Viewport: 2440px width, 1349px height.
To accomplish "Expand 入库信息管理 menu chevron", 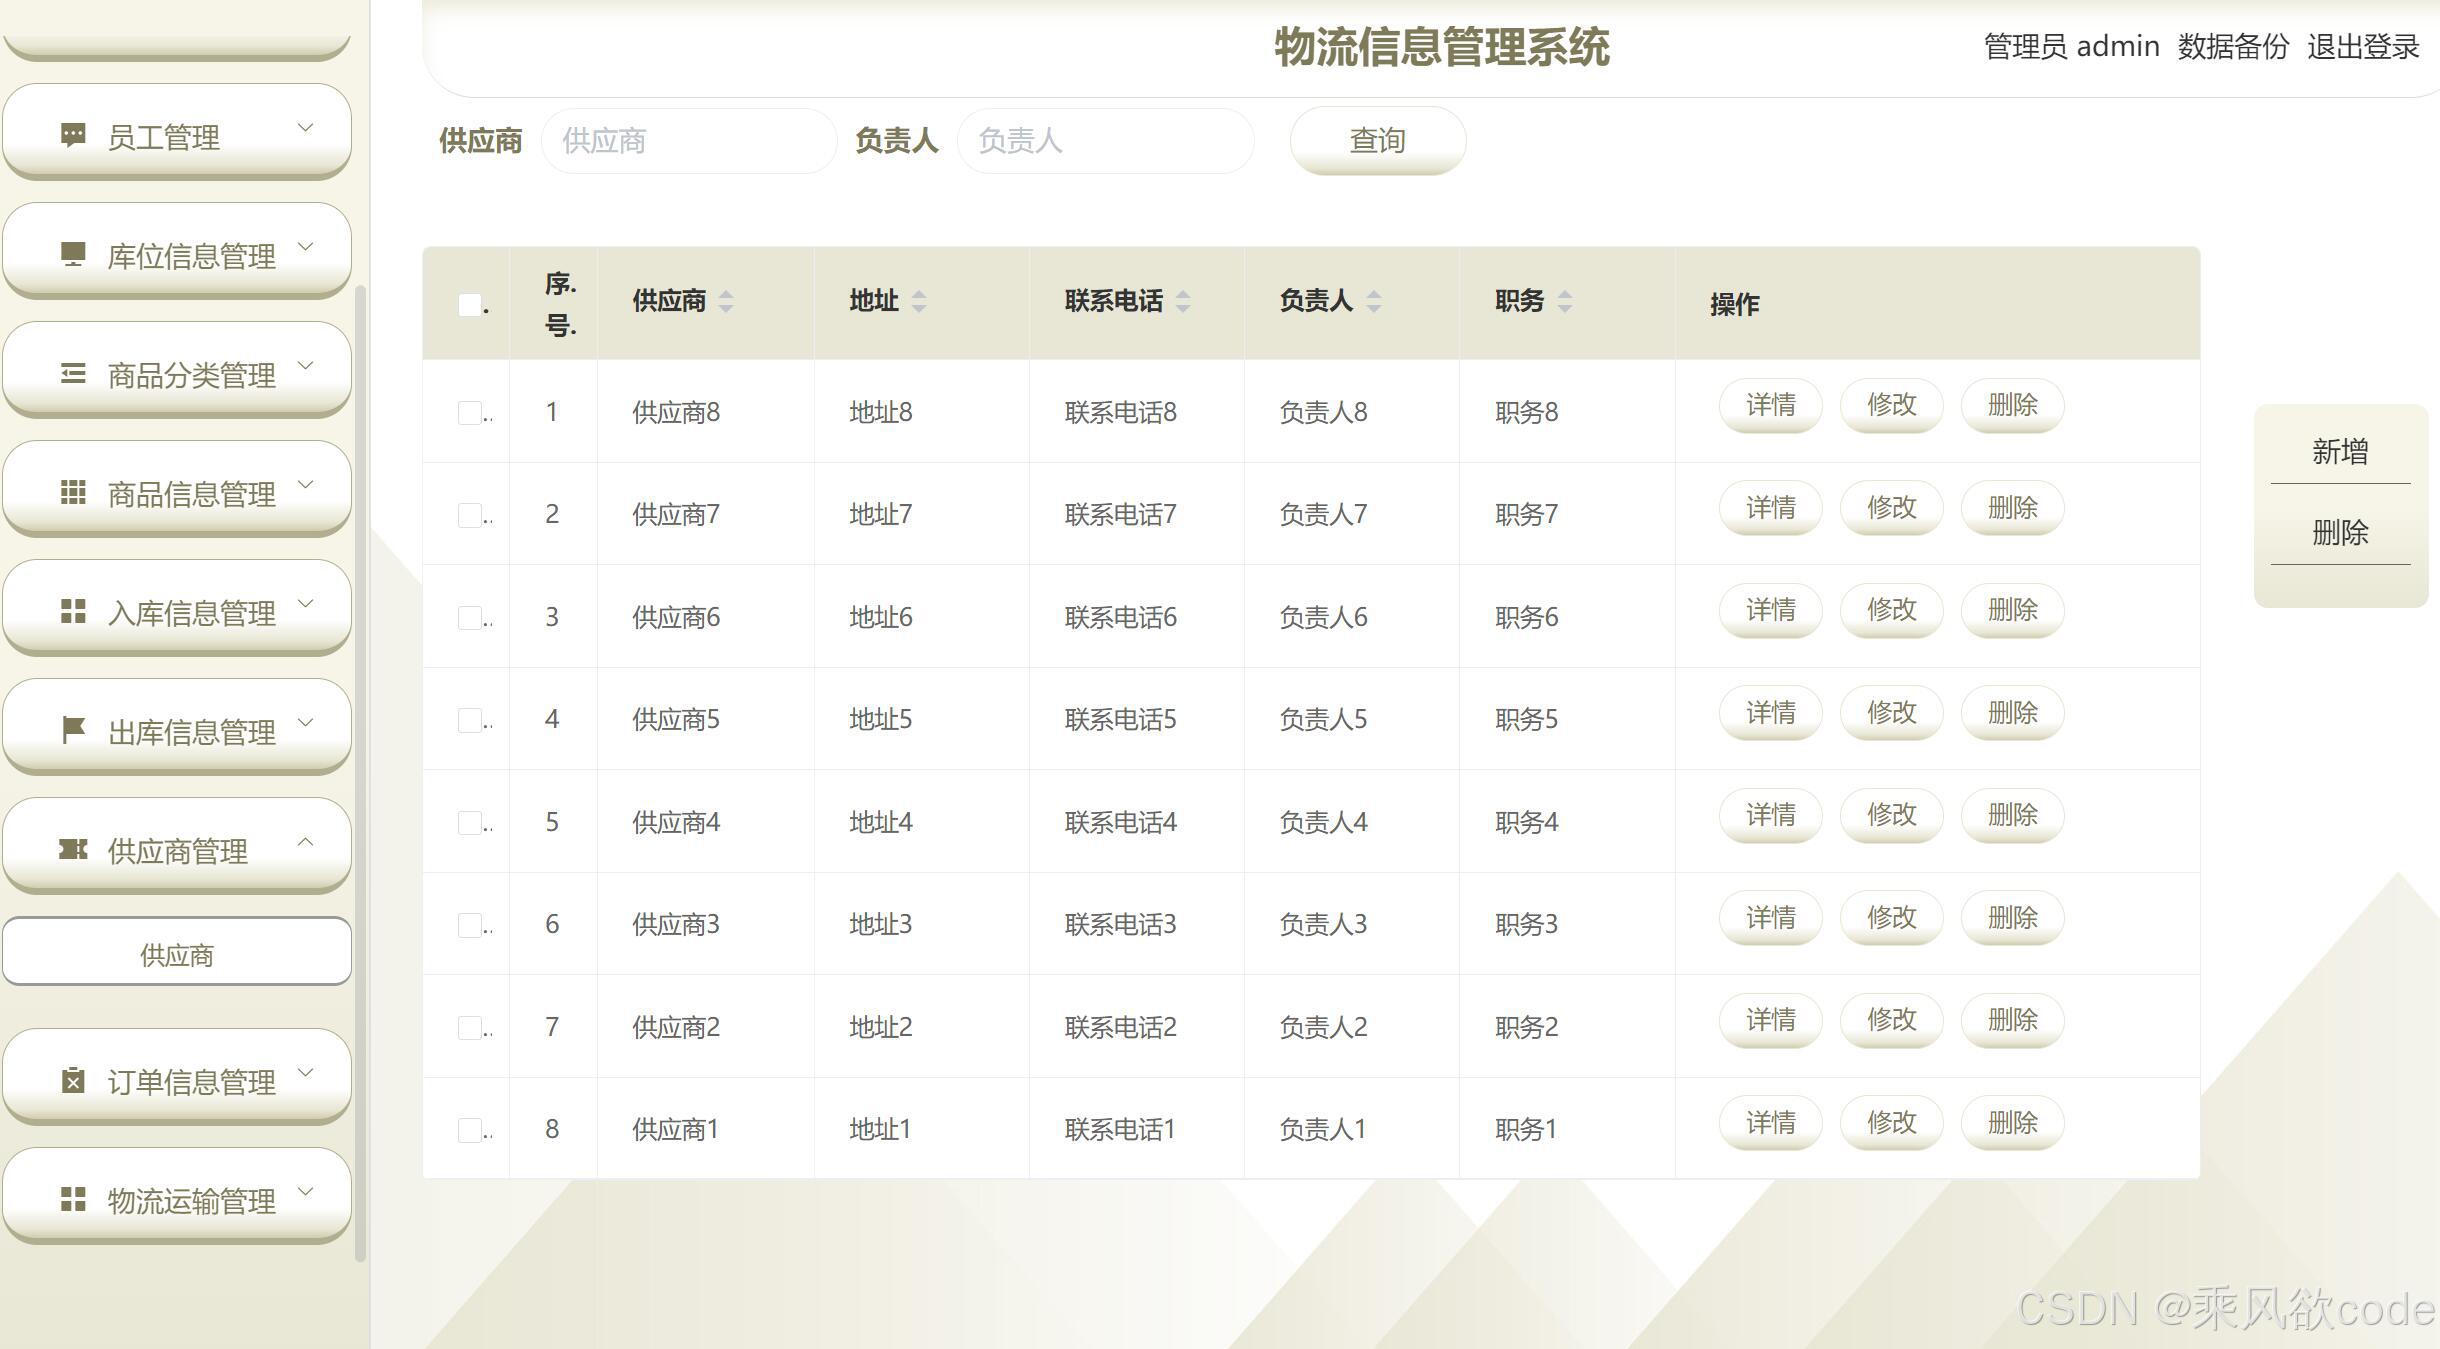I will coord(306,604).
